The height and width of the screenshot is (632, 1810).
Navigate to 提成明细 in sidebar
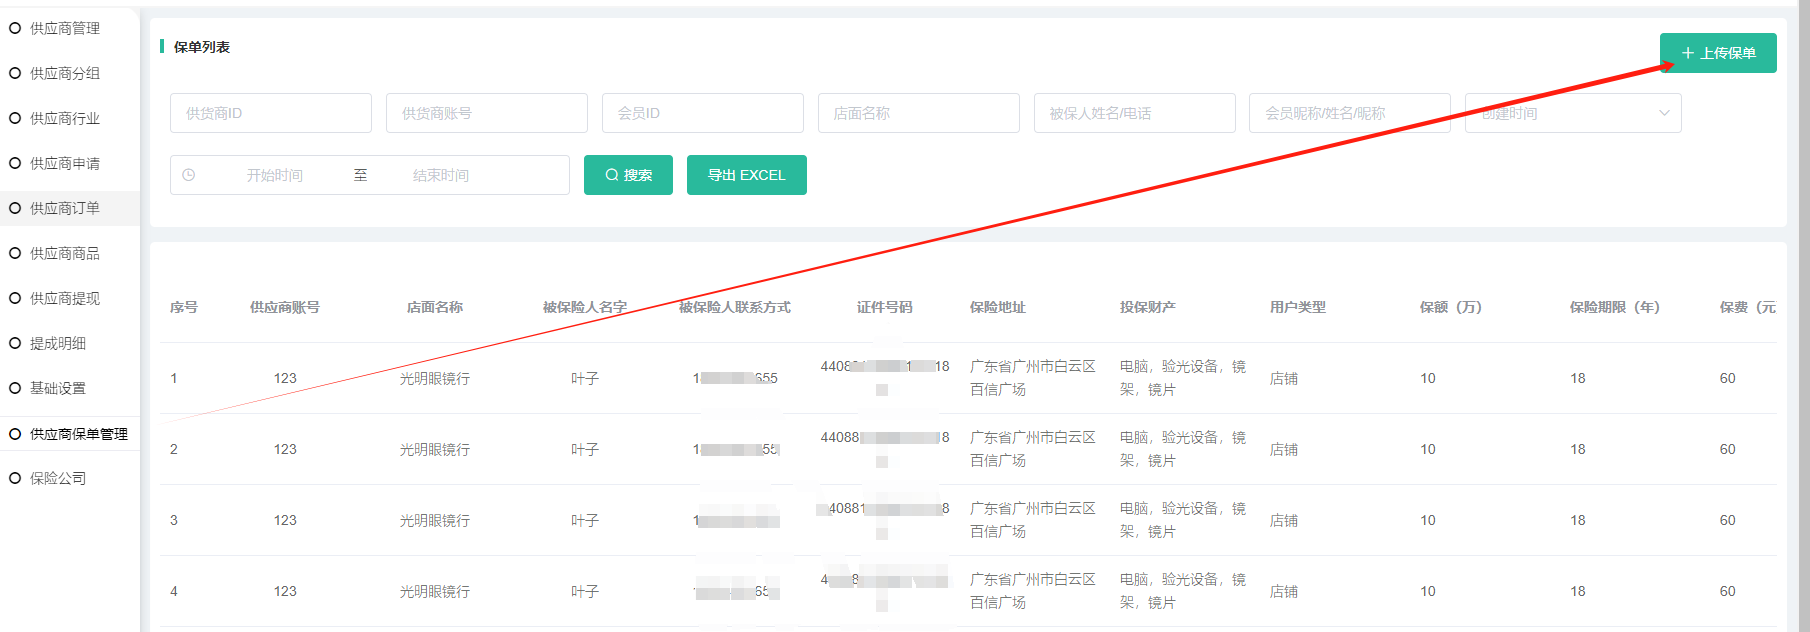tap(58, 343)
